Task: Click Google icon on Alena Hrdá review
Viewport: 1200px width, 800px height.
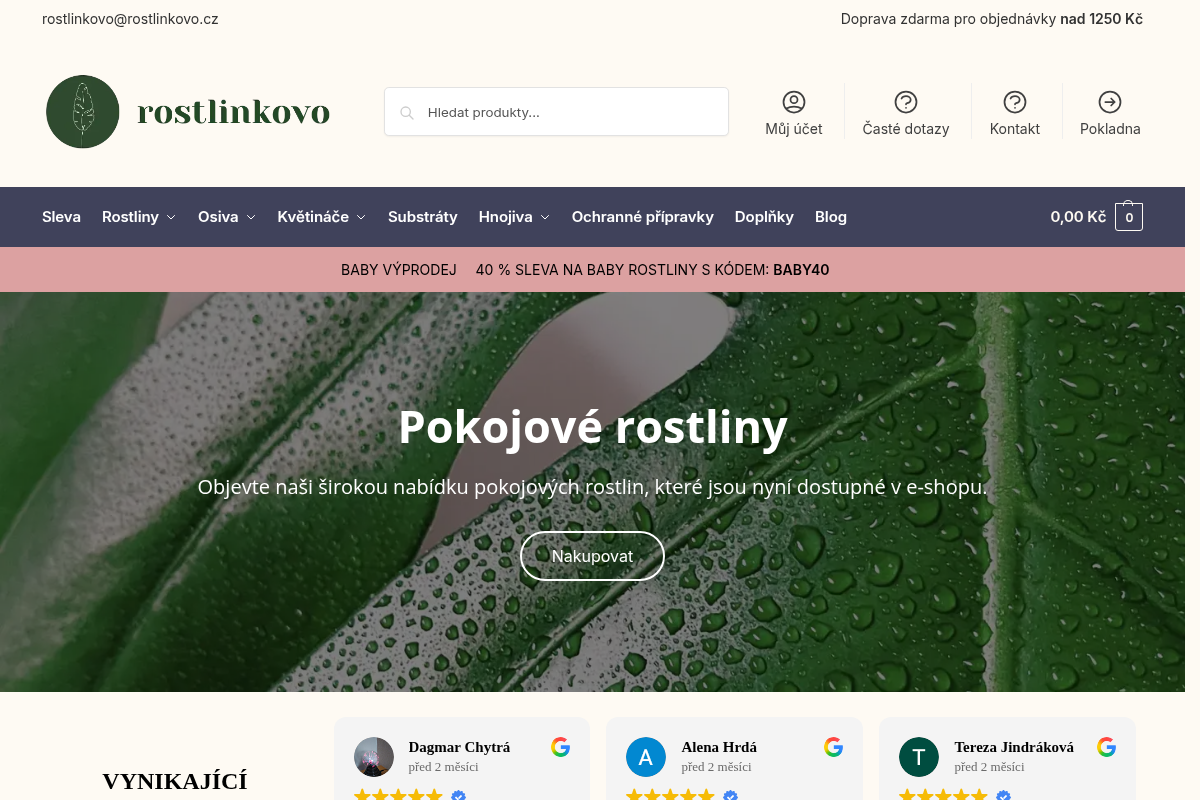Action: (834, 747)
